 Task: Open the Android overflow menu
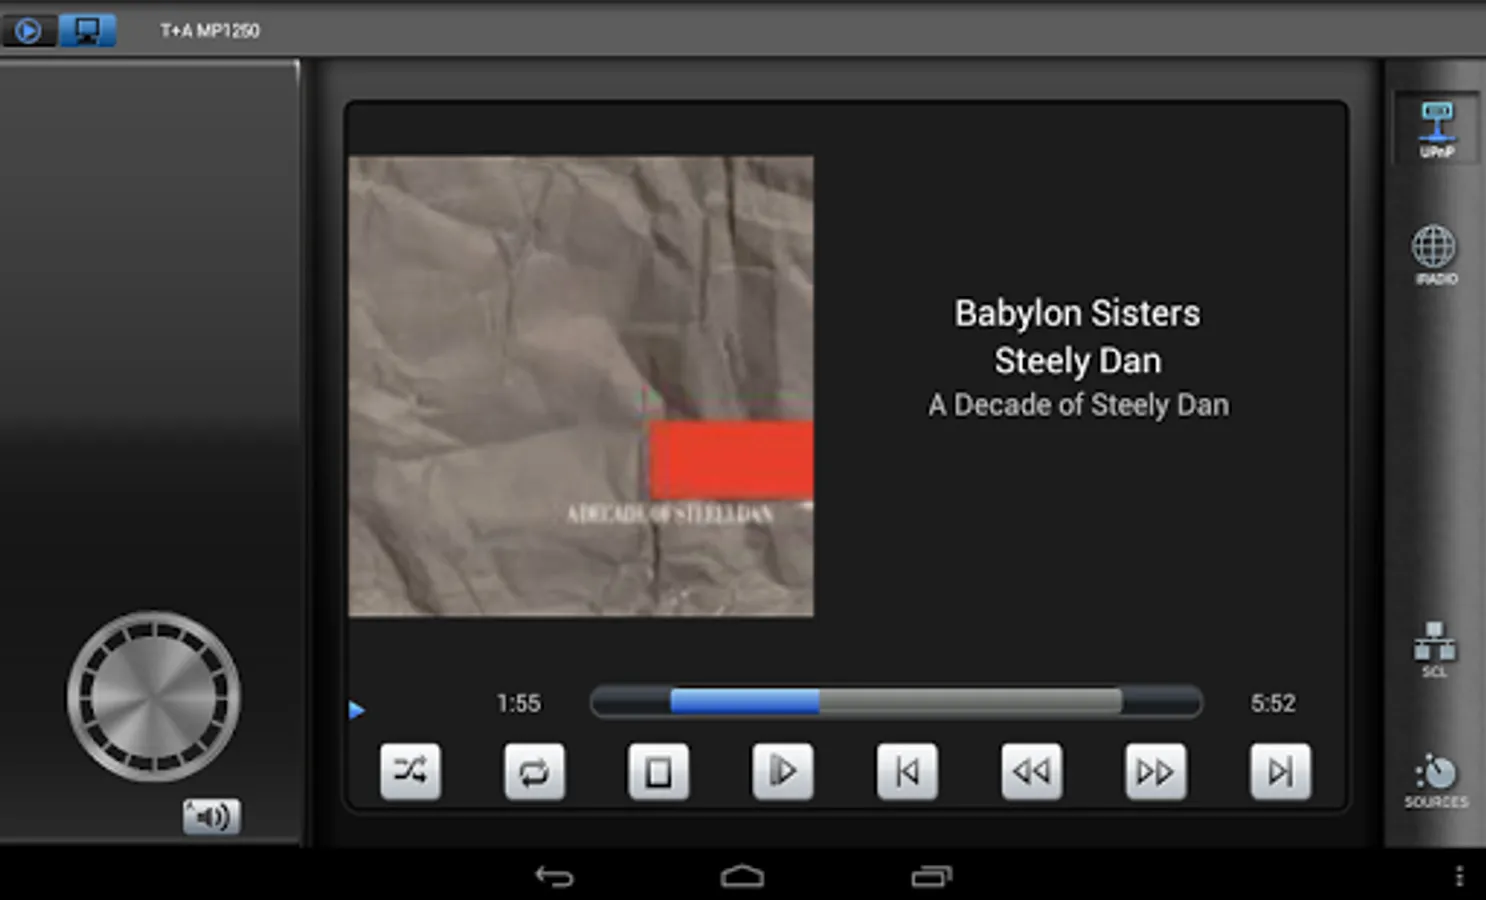point(1459,876)
